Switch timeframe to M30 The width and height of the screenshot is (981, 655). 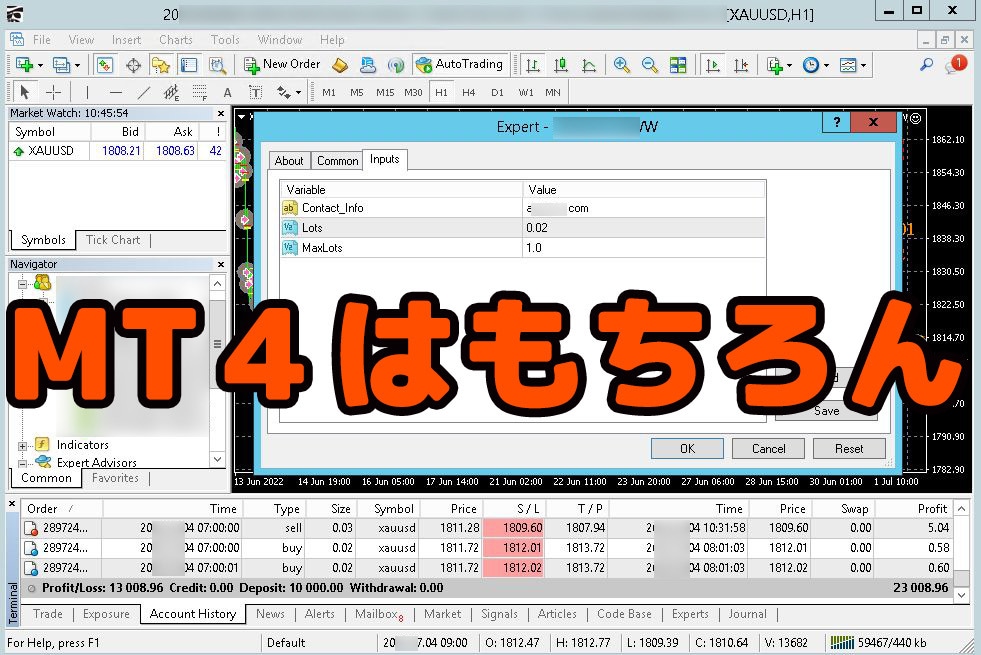[413, 93]
